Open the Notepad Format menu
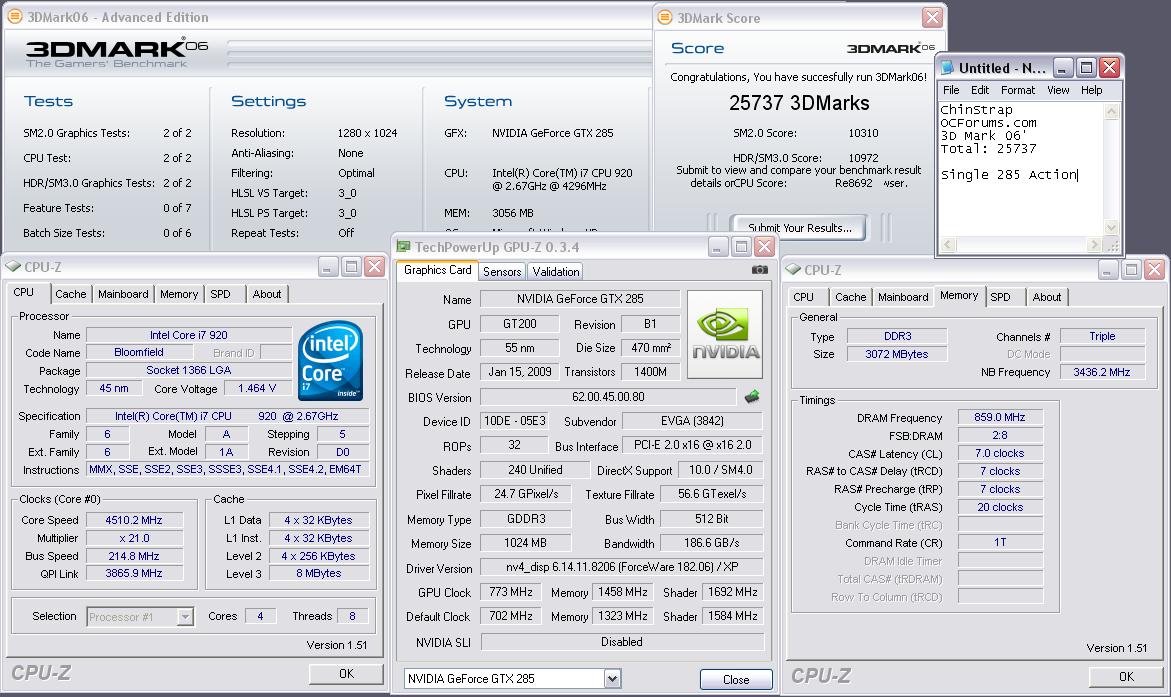Image resolution: width=1171 pixels, height=697 pixels. (1018, 90)
